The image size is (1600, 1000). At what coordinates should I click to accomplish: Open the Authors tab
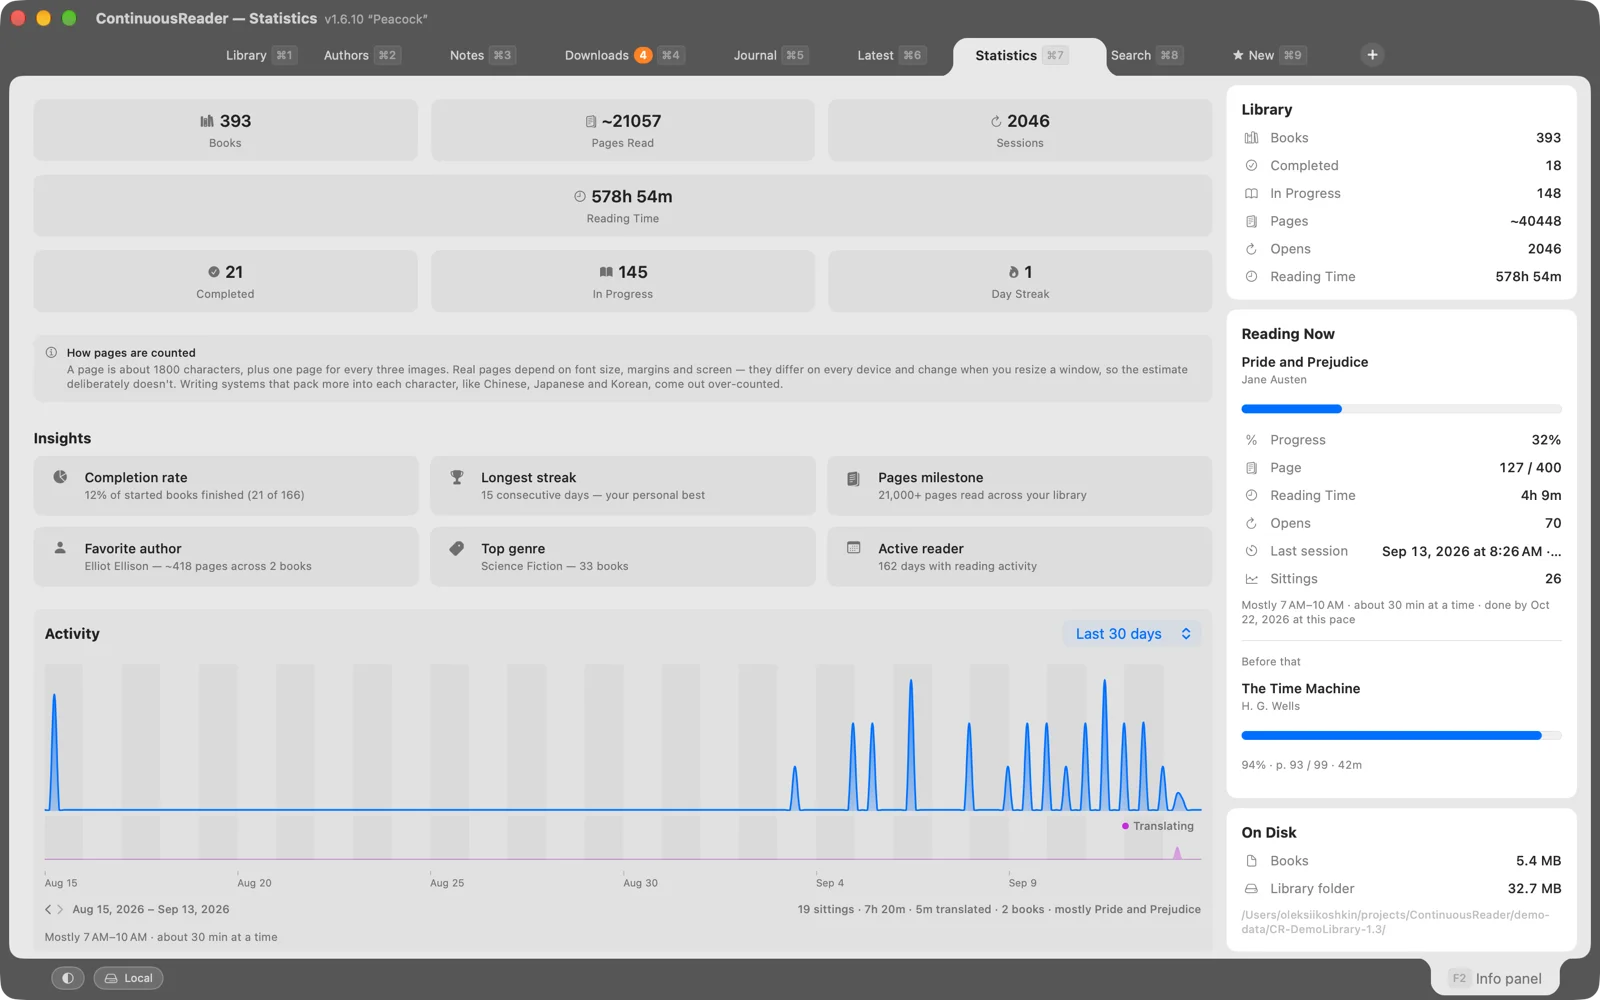pyautogui.click(x=361, y=55)
